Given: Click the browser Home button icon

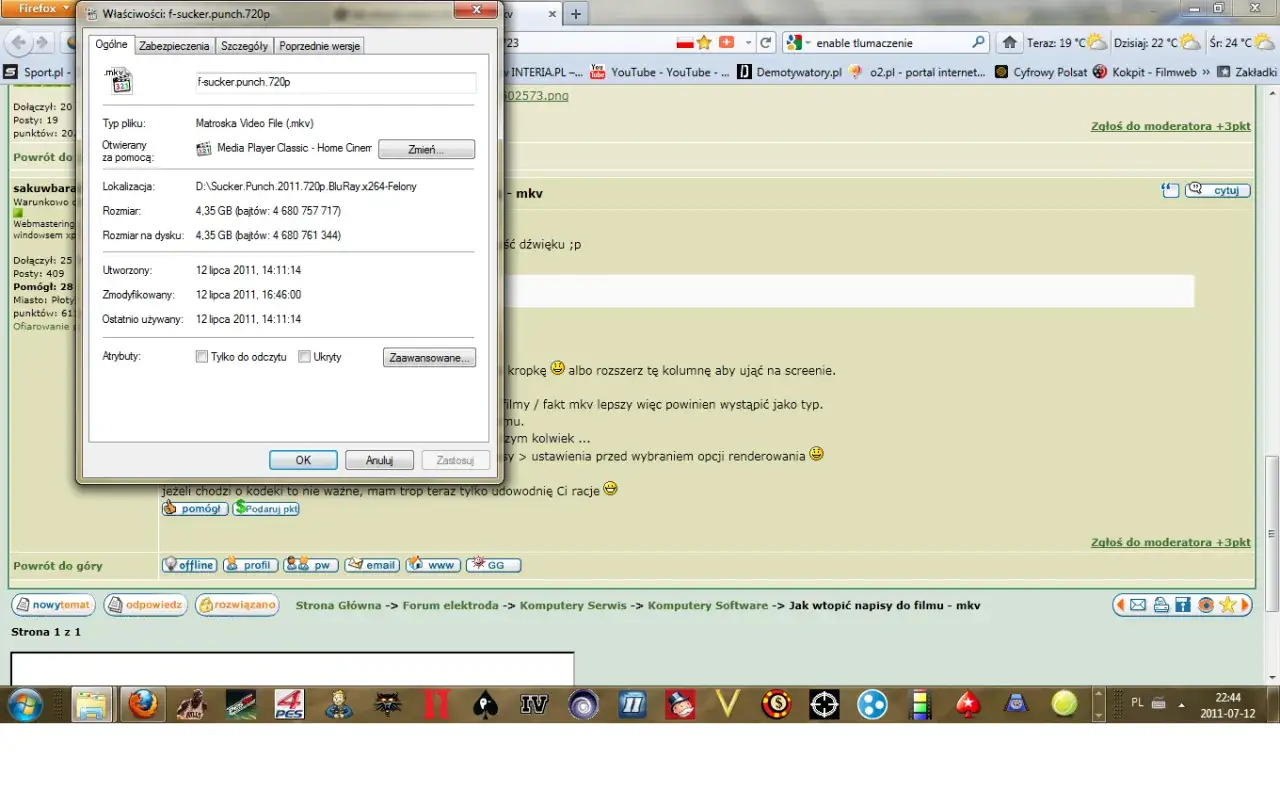Looking at the screenshot, I should pos(1010,43).
